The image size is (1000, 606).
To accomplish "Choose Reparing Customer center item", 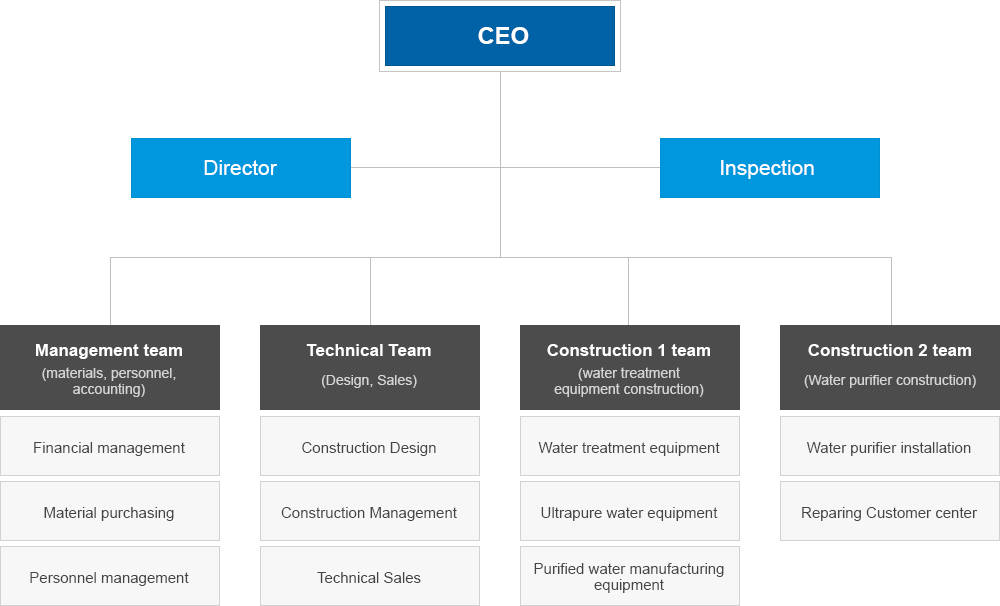I will 890,512.
